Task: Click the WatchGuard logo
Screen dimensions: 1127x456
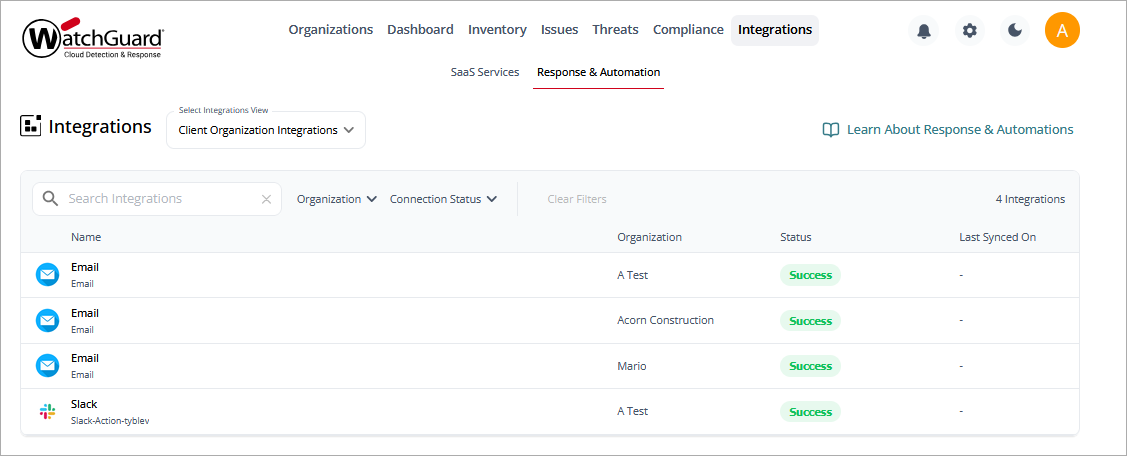Action: pyautogui.click(x=93, y=39)
